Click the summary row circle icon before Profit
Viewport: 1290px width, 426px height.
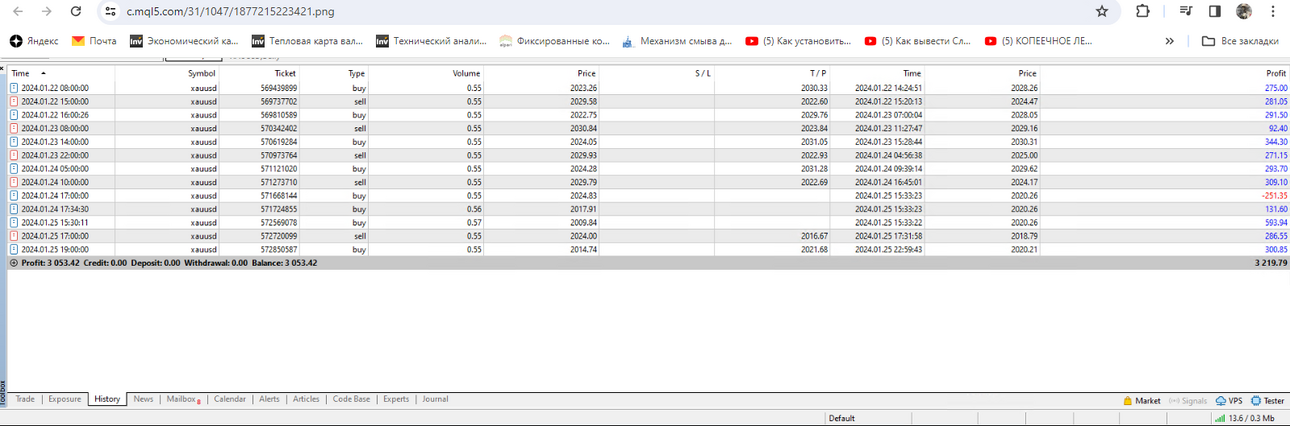(x=13, y=263)
